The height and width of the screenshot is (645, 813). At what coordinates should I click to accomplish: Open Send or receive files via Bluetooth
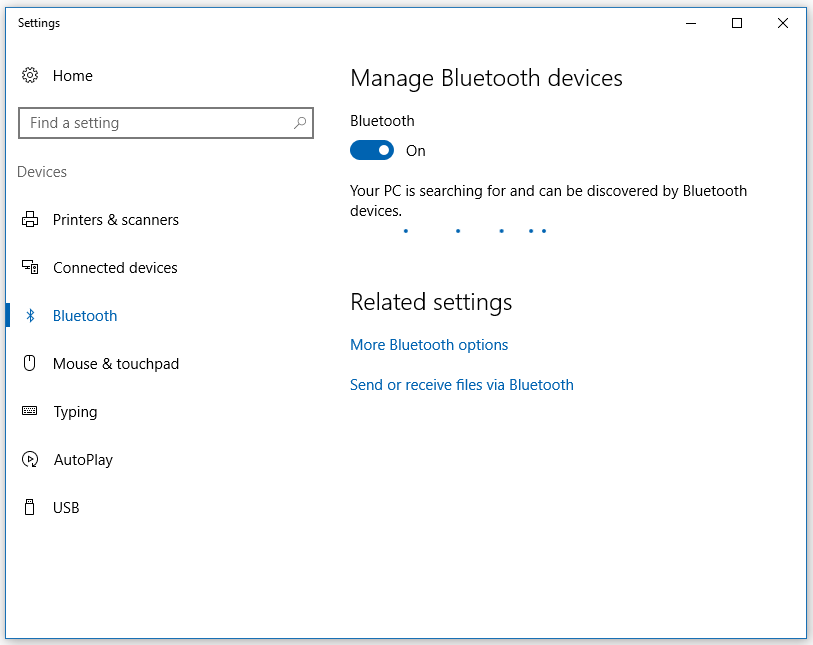pos(461,385)
